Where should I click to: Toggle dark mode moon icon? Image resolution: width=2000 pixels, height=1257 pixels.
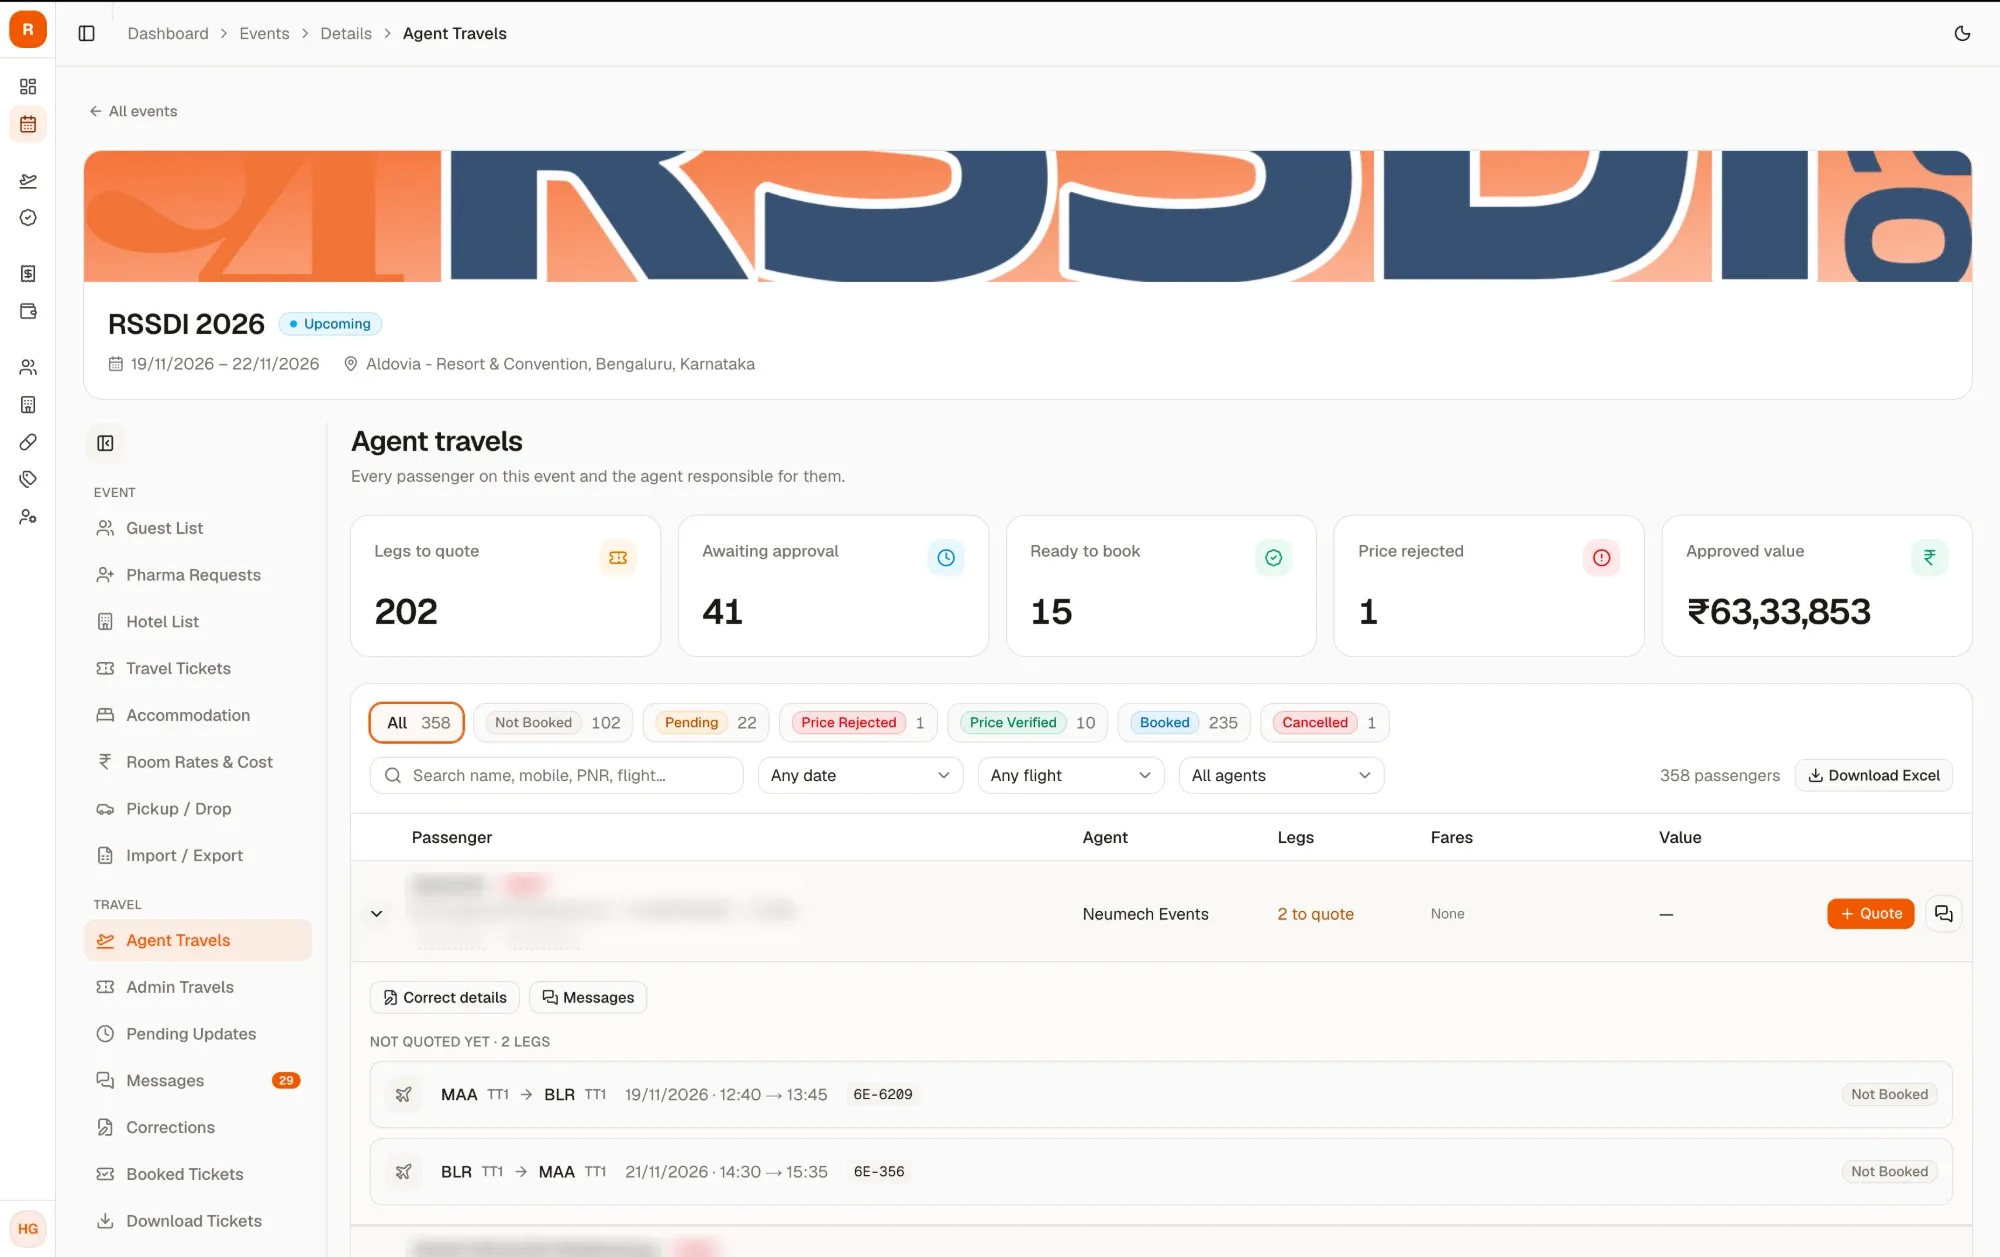[x=1962, y=33]
